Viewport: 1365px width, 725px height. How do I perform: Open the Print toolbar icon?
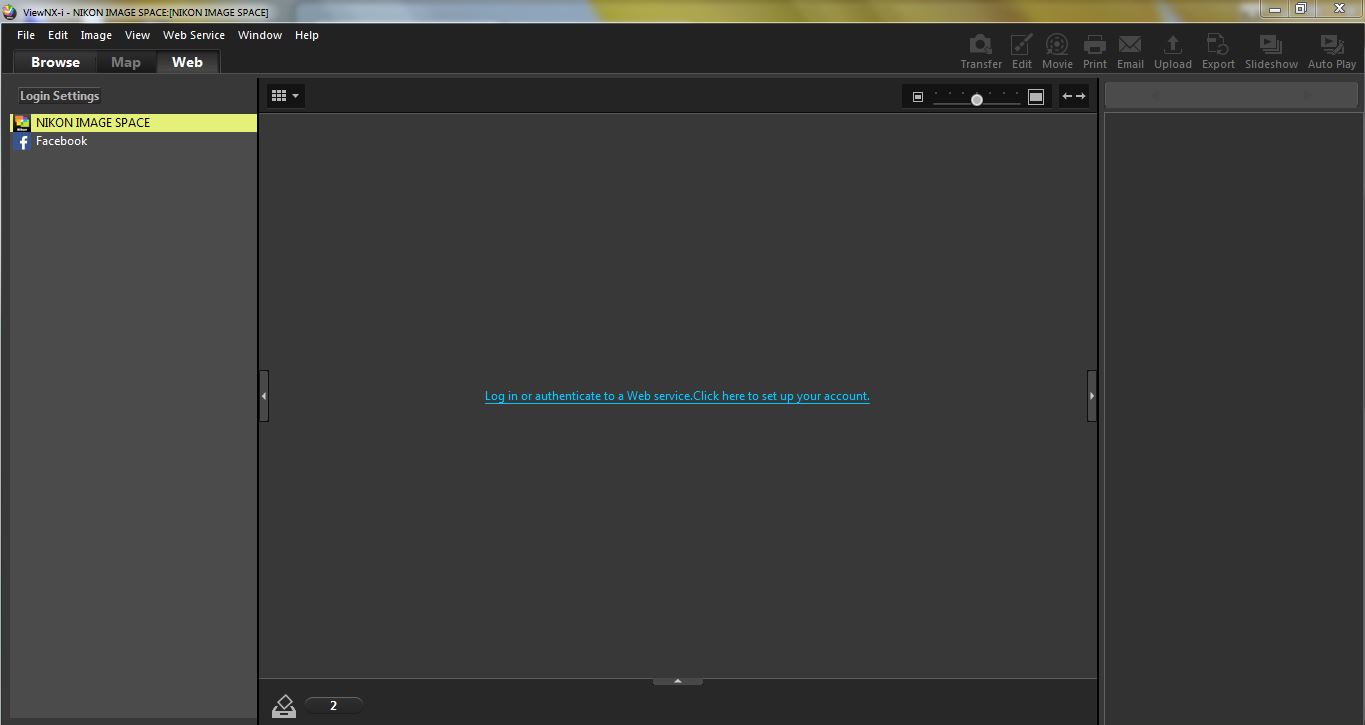tap(1095, 52)
